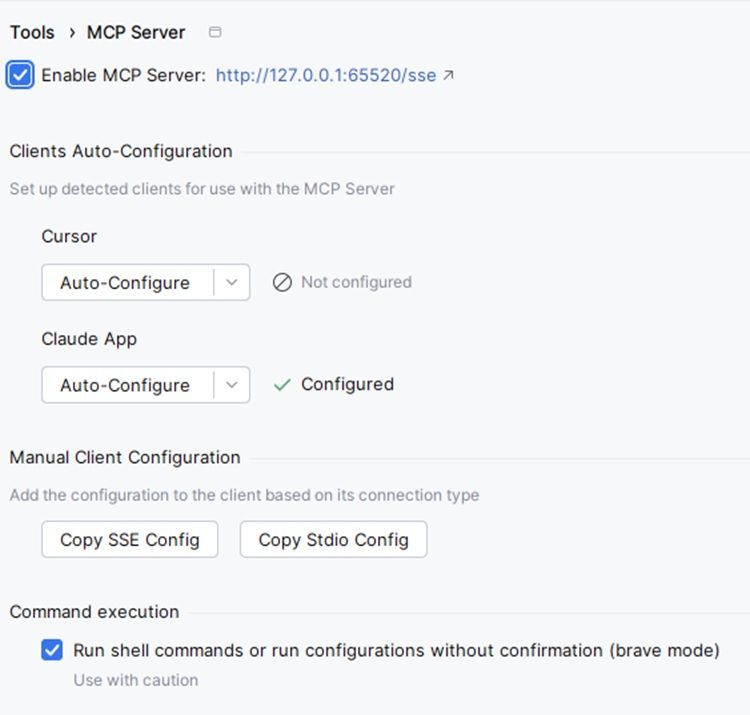Click the Clients Auto-Configuration section header
Viewport: 750px width, 715px height.
(121, 152)
